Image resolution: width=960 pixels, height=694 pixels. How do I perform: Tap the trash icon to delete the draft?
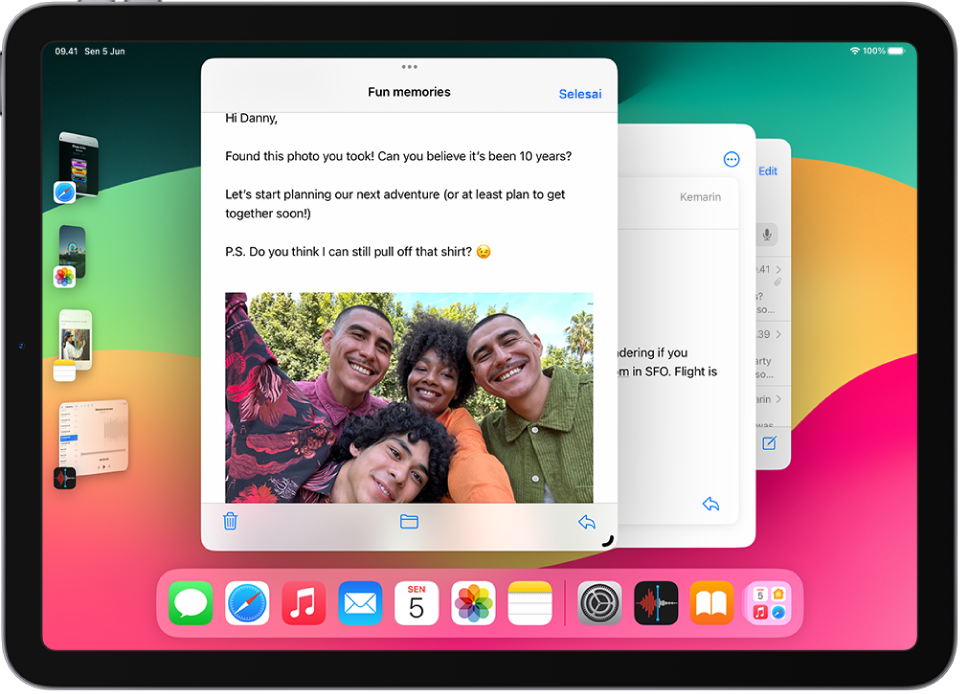231,521
